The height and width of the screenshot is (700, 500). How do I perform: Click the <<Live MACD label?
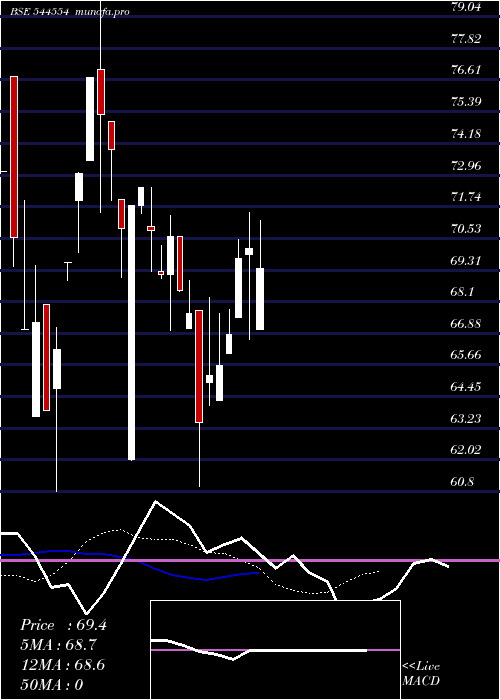click(421, 674)
